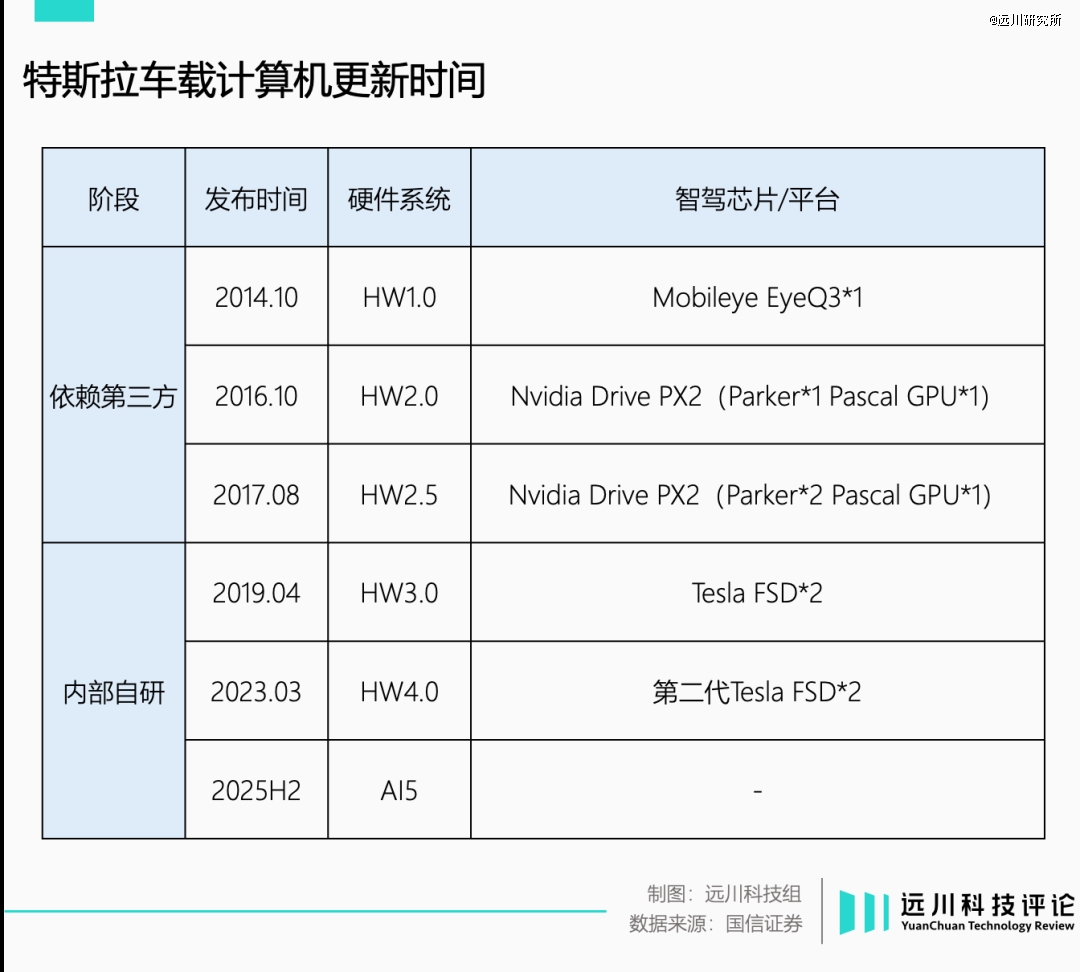Select the HW3.0 hardware cell
Screen dimensions: 1080x972
click(x=399, y=592)
